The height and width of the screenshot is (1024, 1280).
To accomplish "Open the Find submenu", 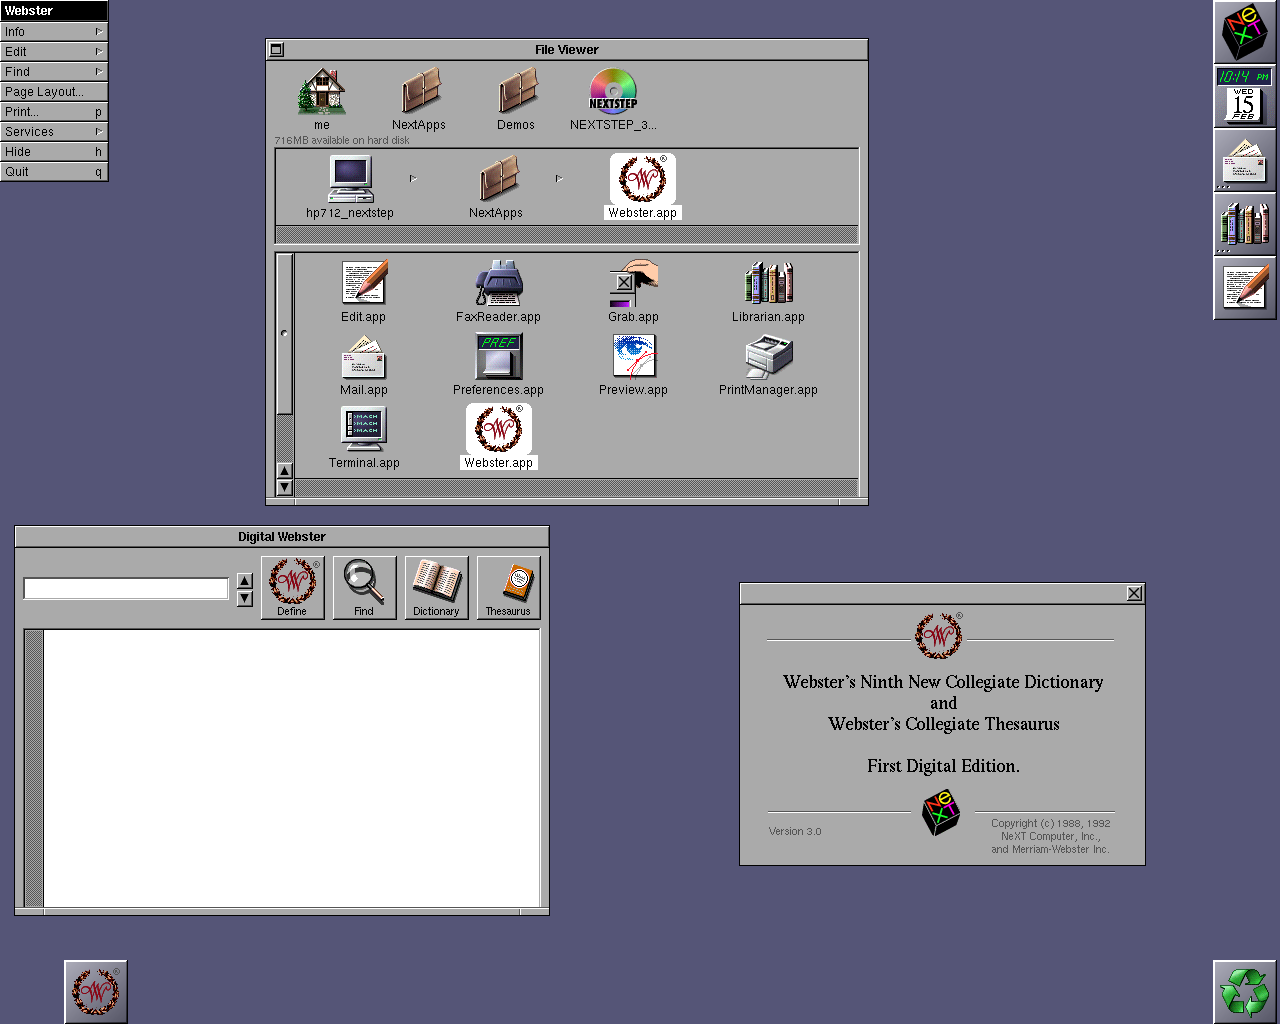I will (54, 72).
